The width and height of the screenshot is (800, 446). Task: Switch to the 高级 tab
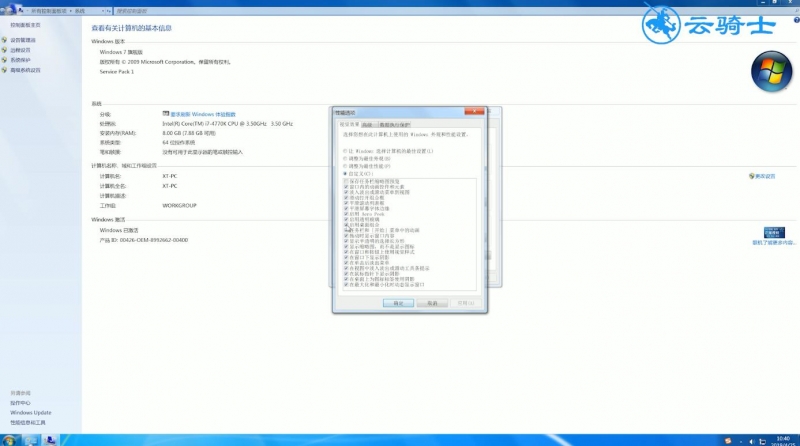click(367, 125)
